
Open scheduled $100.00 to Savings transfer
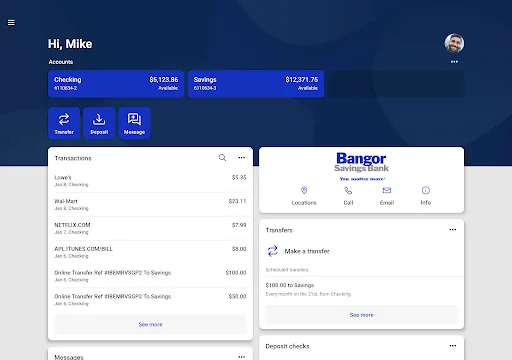[x=361, y=289]
